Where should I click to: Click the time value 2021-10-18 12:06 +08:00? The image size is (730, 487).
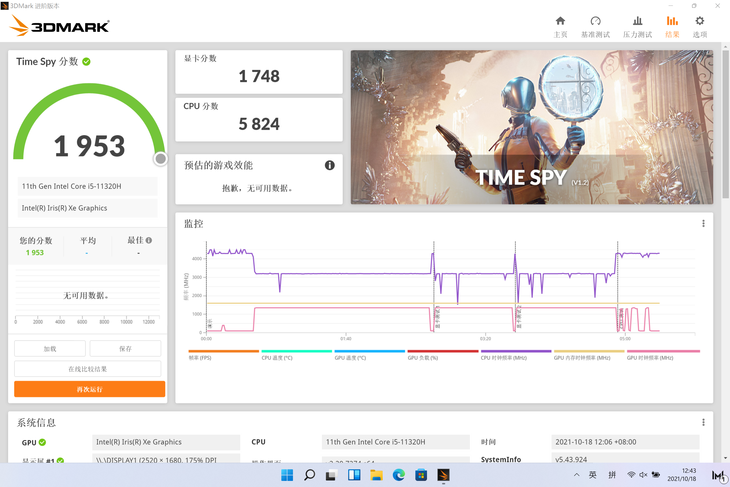click(x=625, y=442)
